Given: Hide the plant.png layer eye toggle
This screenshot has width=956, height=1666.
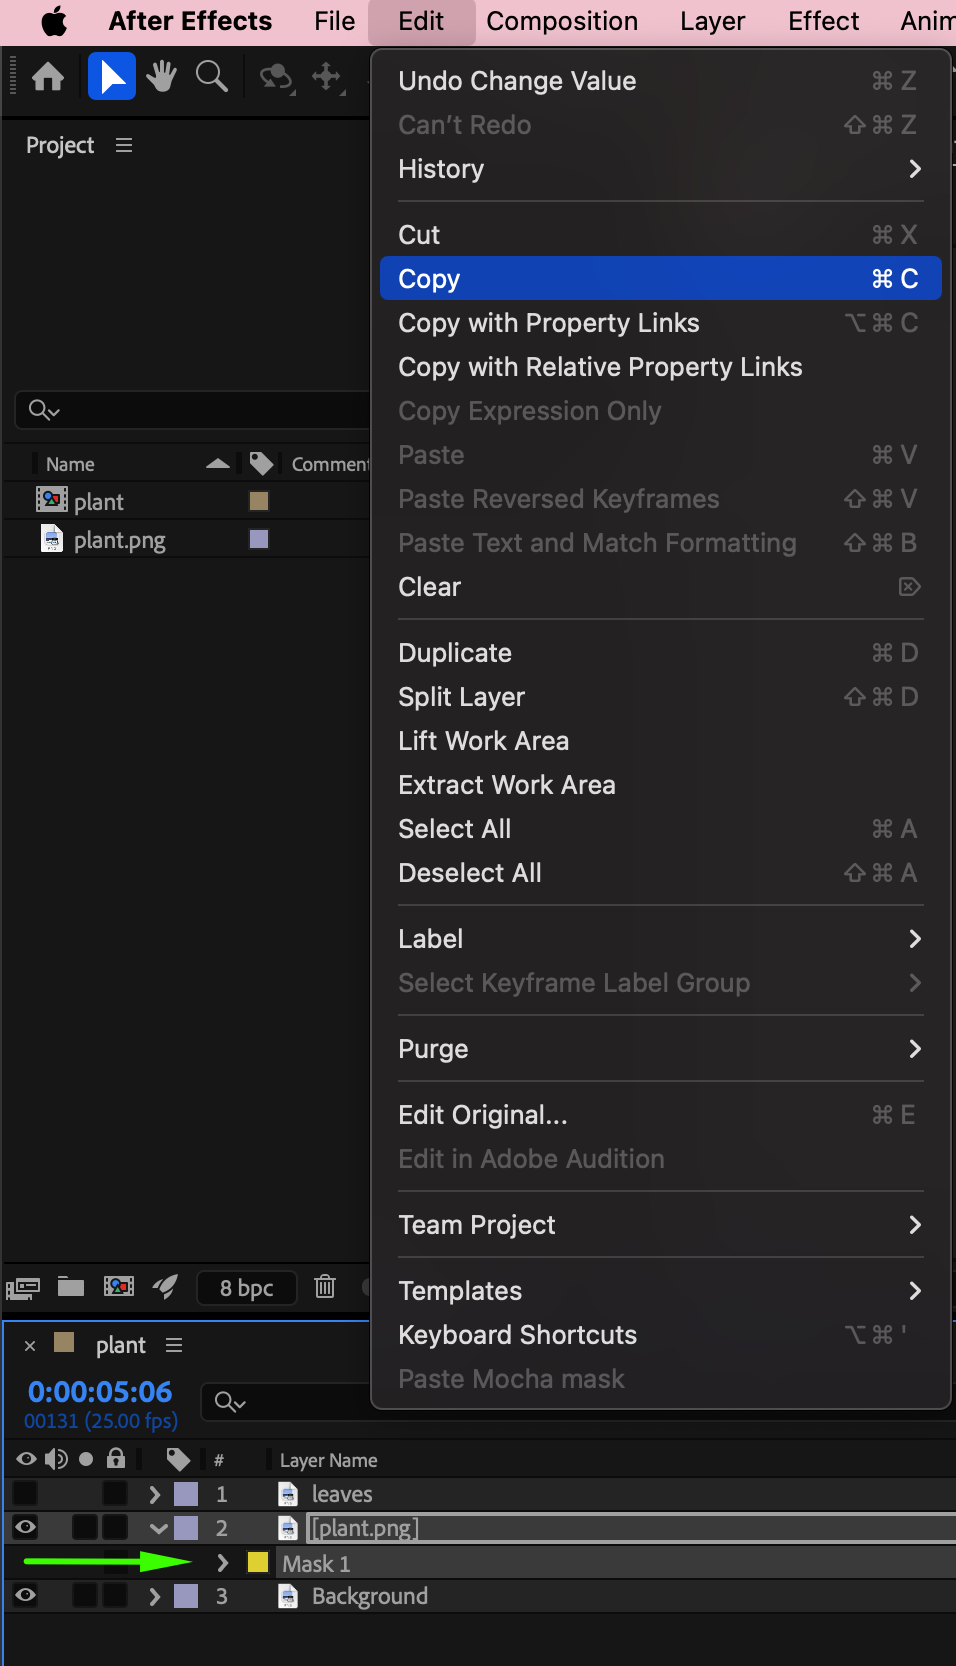Looking at the screenshot, I should 25,1527.
